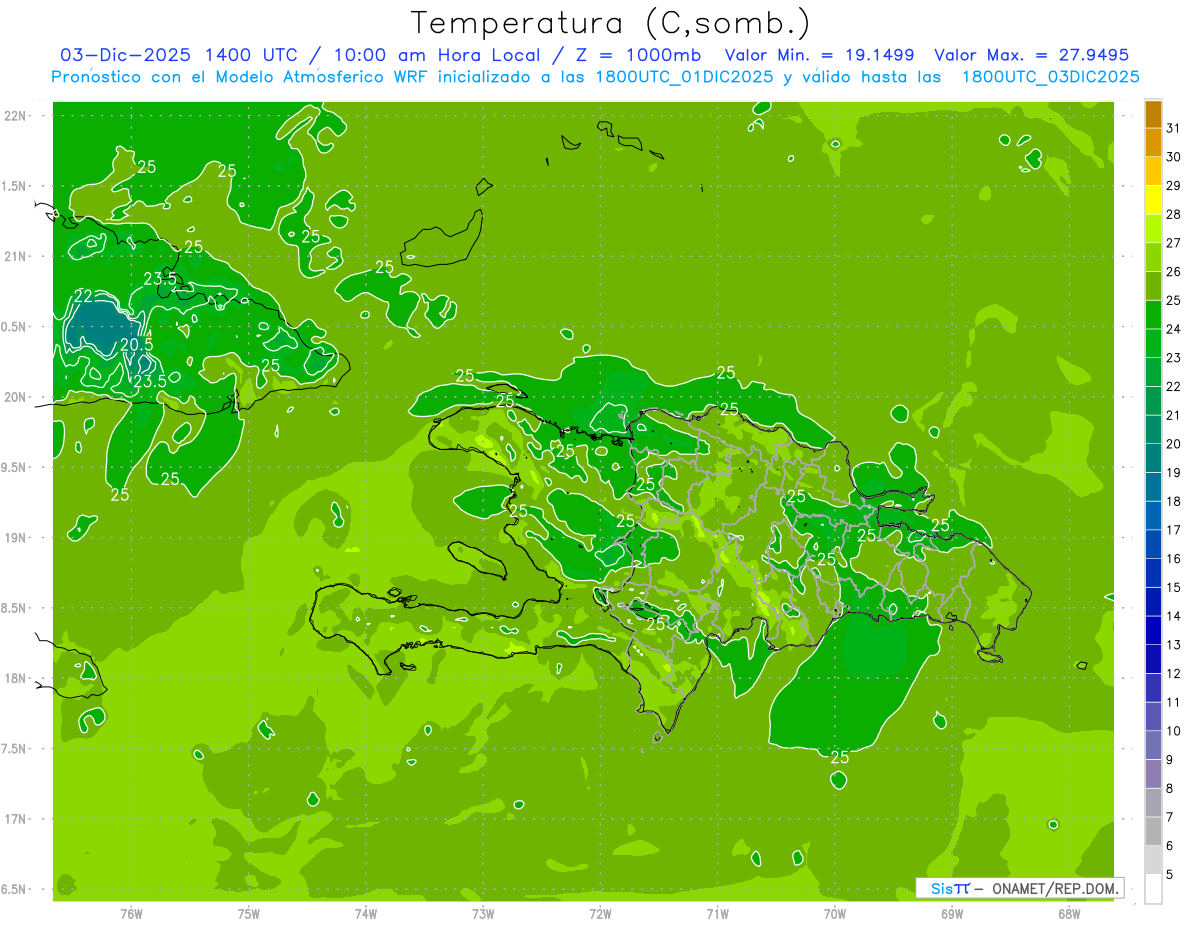Click the 70W longitude axis label
Viewport: 1200px width, 927px height.
[835, 913]
